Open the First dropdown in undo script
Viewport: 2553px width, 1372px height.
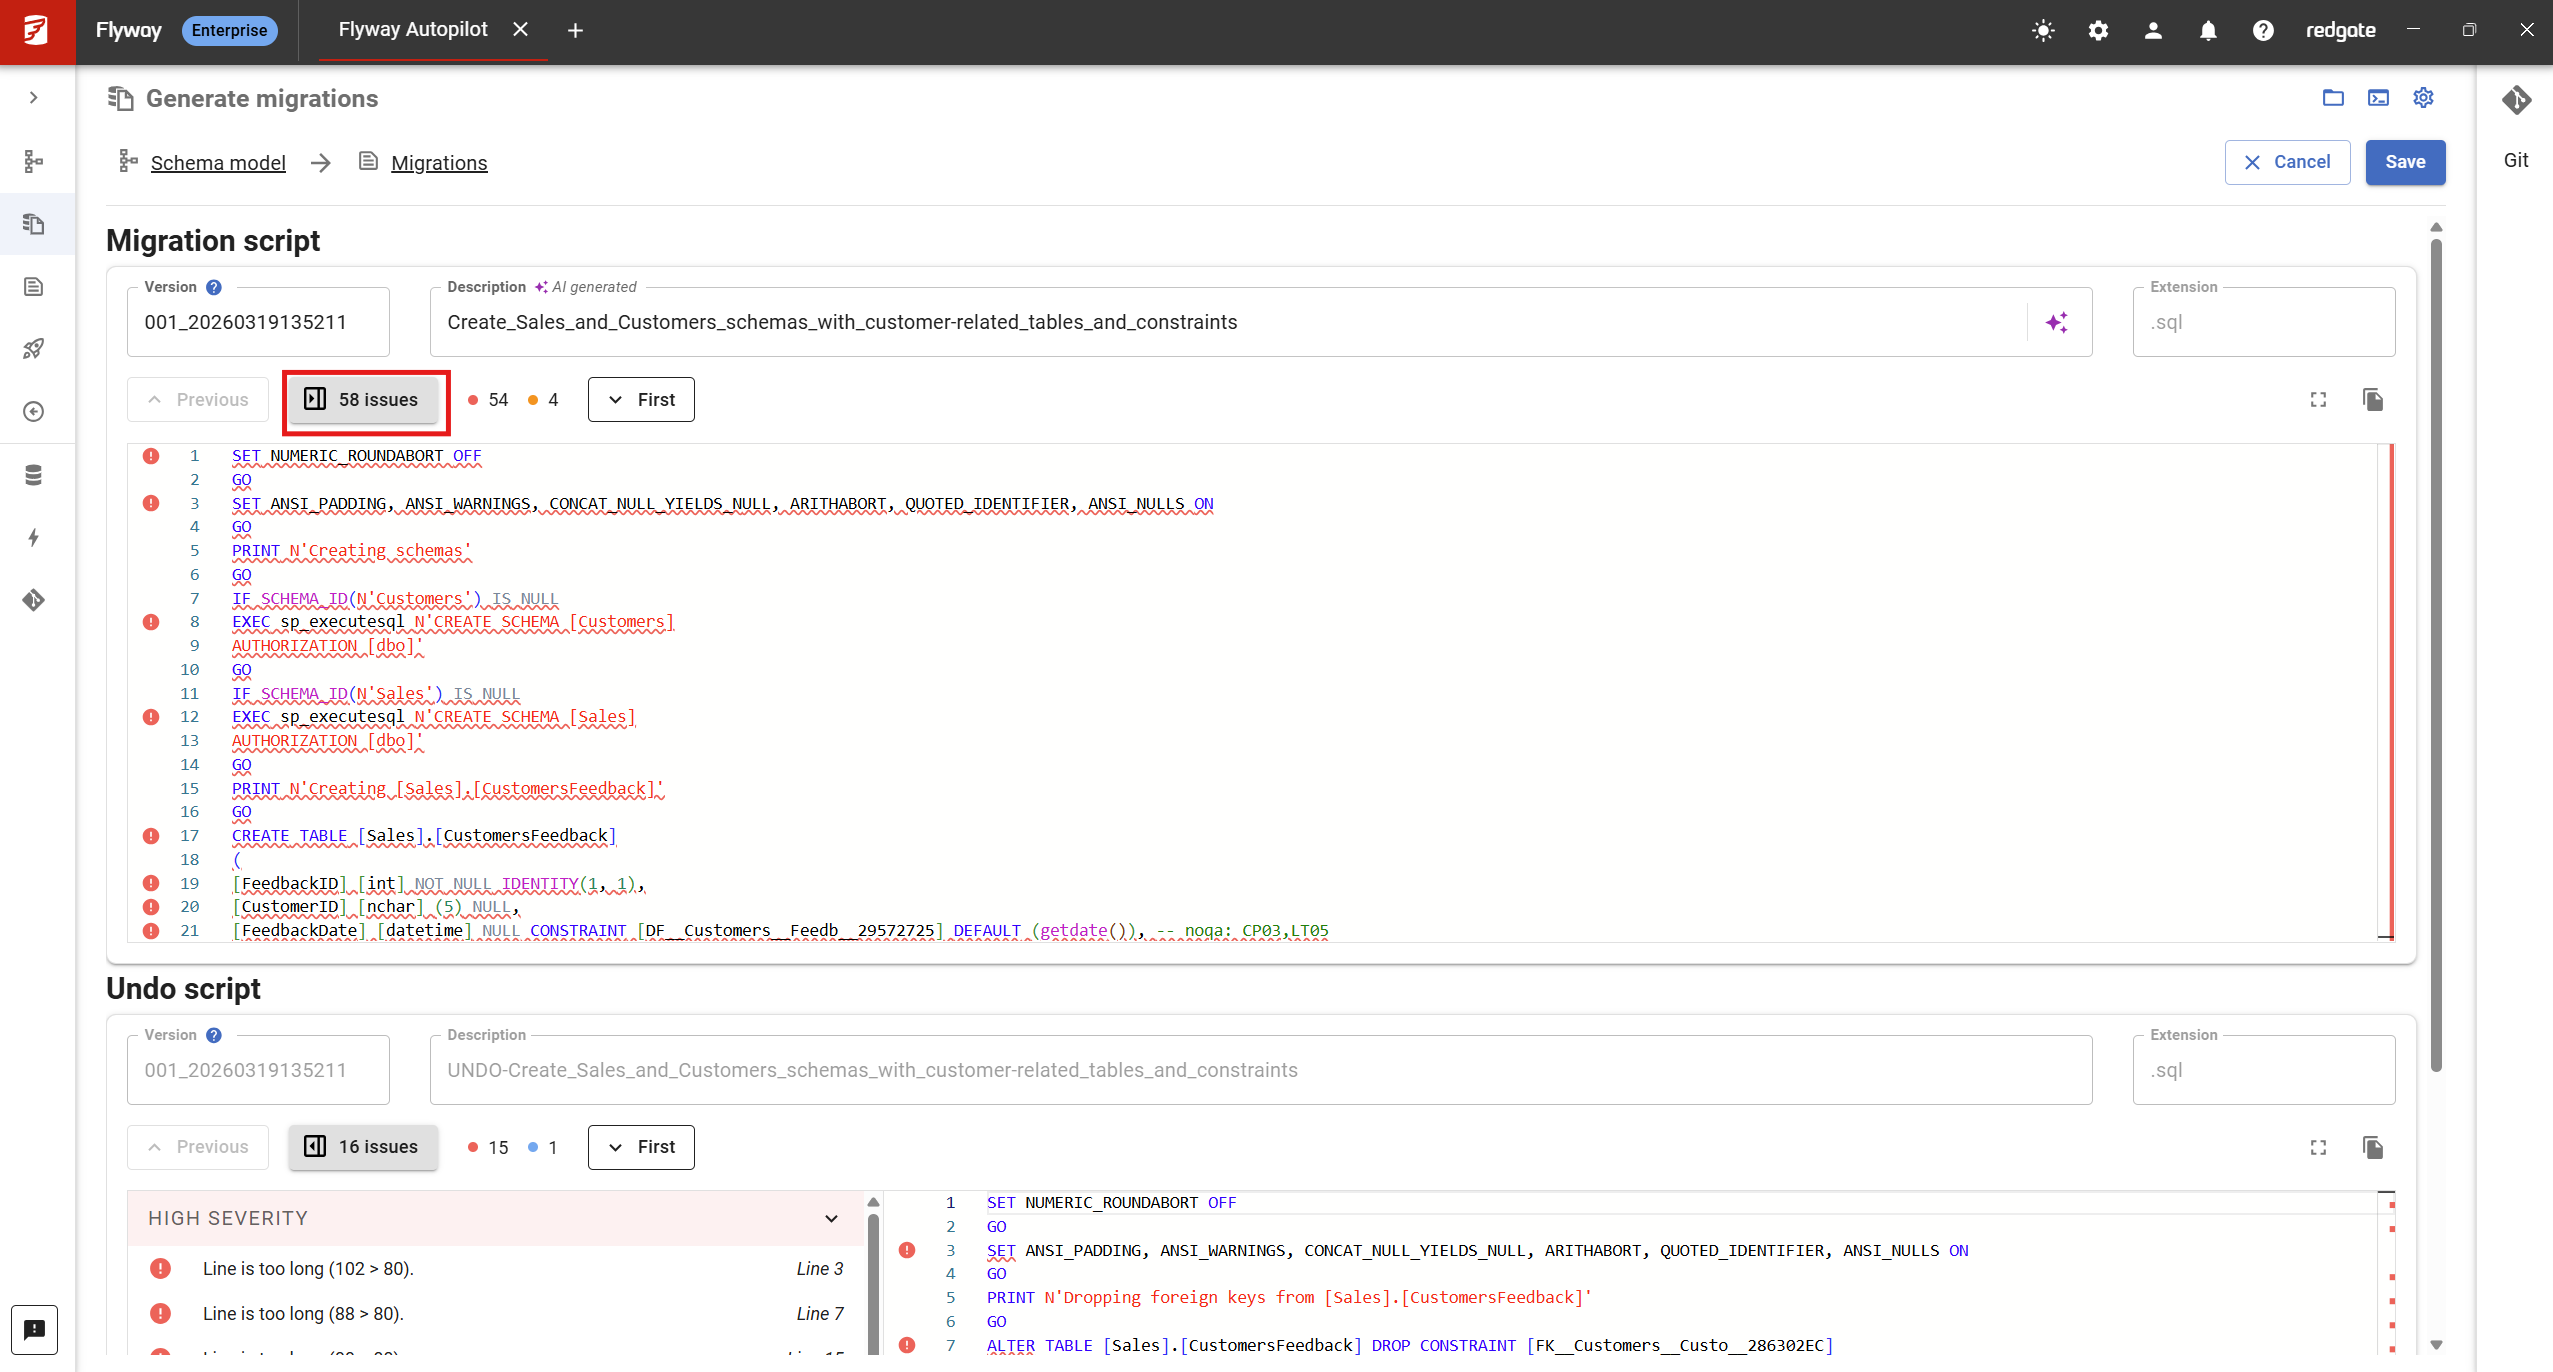[641, 1147]
